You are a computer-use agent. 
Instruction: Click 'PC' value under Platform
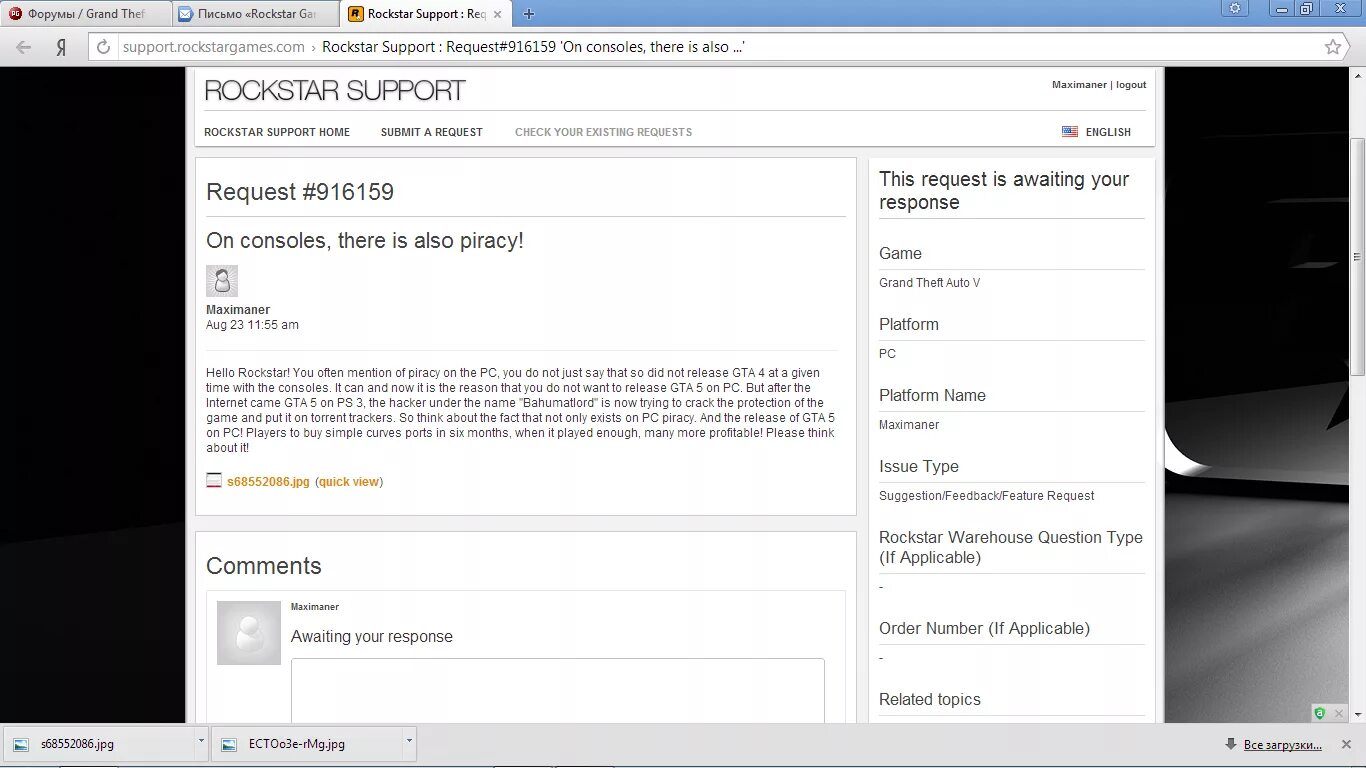click(887, 354)
